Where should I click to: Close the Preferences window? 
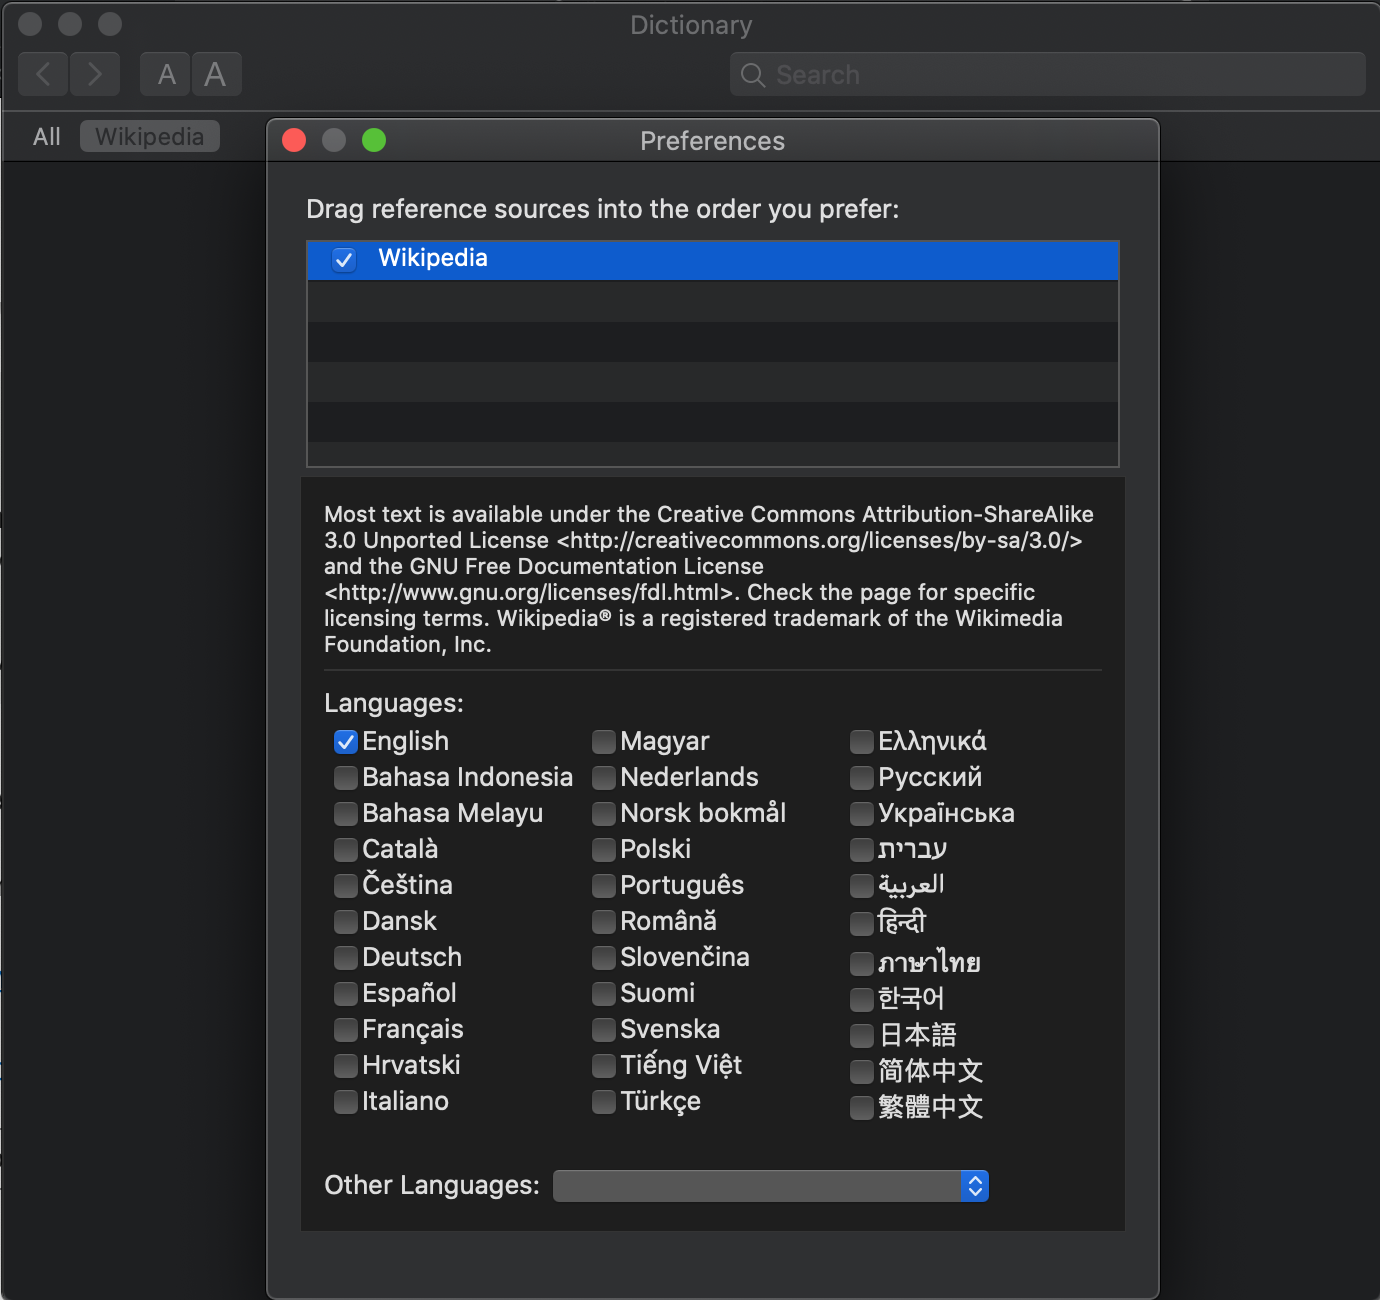pyautogui.click(x=294, y=140)
